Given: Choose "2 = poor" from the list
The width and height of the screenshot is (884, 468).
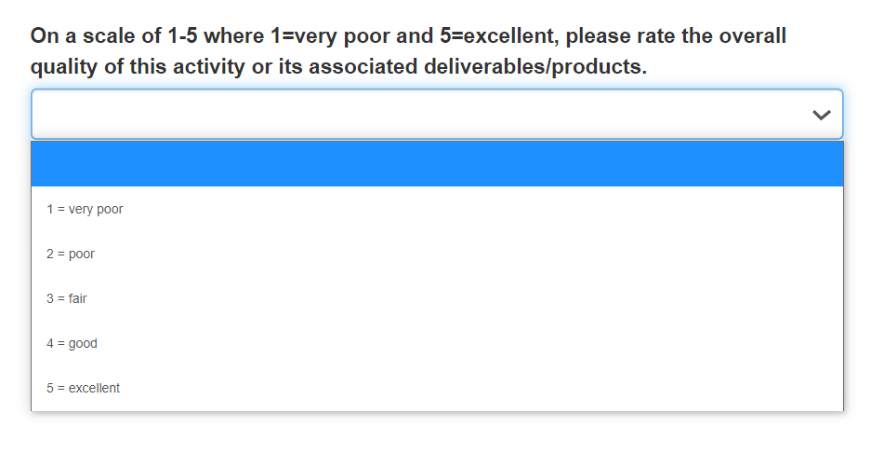Looking at the screenshot, I should coord(70,254).
